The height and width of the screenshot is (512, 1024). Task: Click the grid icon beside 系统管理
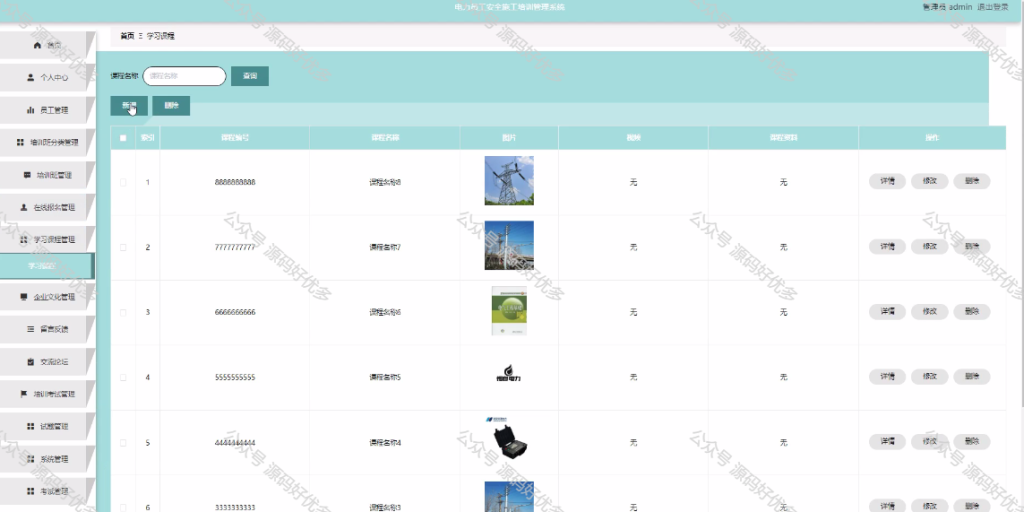click(x=30, y=458)
